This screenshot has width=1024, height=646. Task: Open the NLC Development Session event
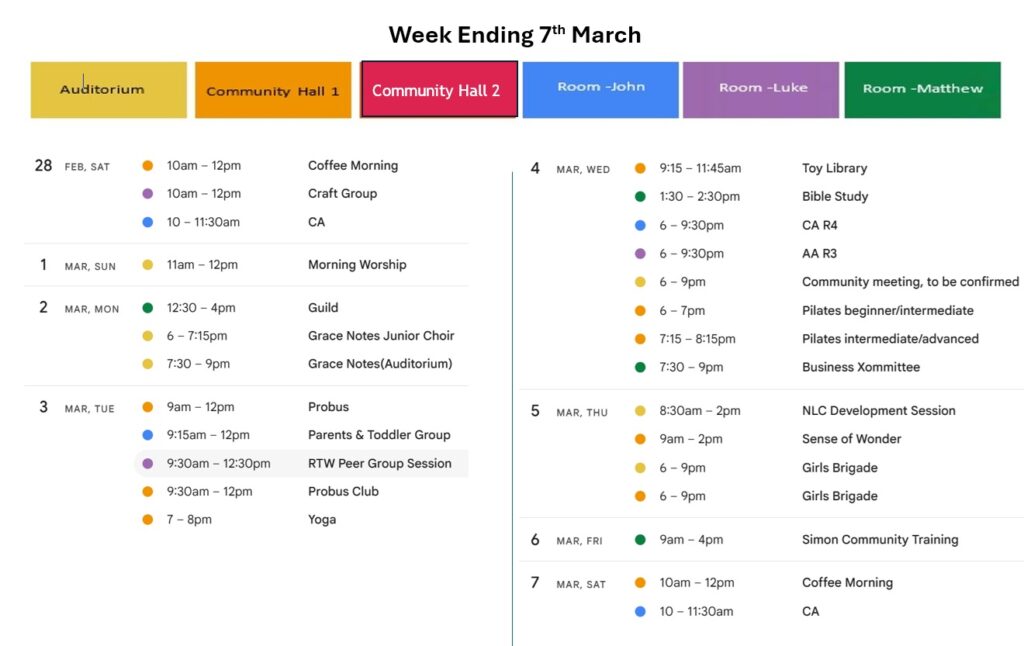coord(878,411)
